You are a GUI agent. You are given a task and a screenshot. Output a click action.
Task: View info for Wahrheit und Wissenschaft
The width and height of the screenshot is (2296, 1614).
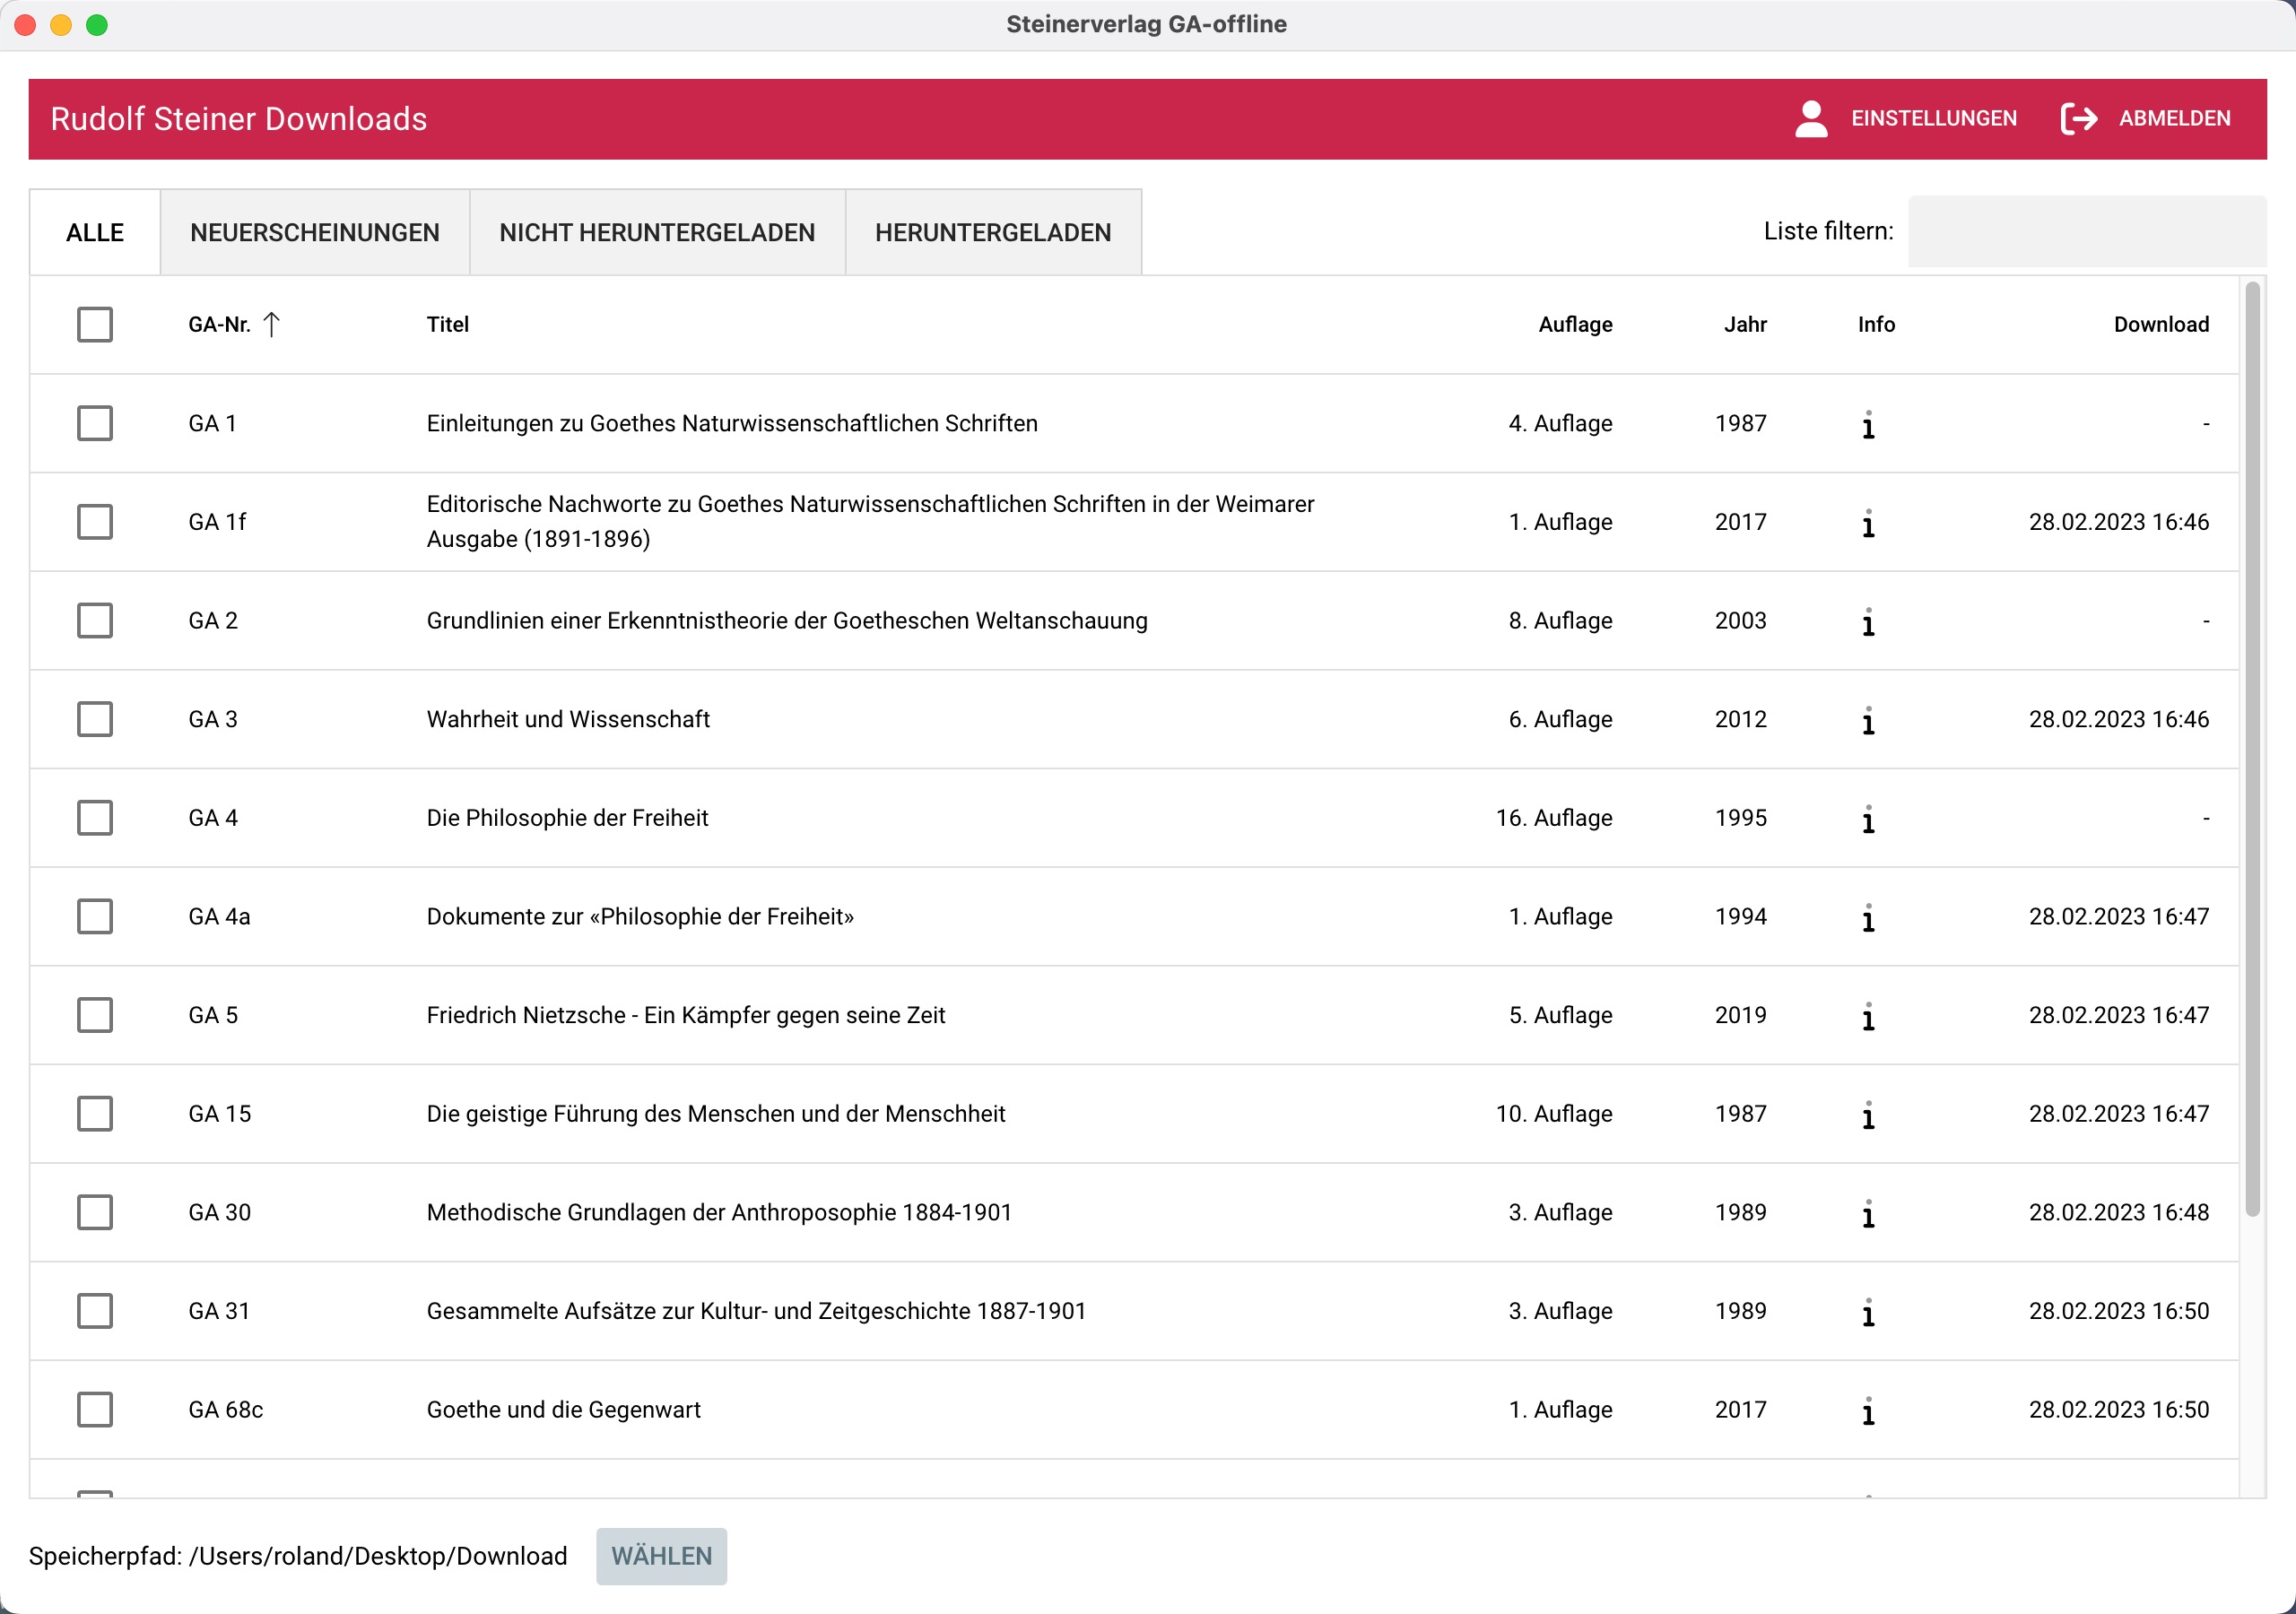tap(1870, 719)
